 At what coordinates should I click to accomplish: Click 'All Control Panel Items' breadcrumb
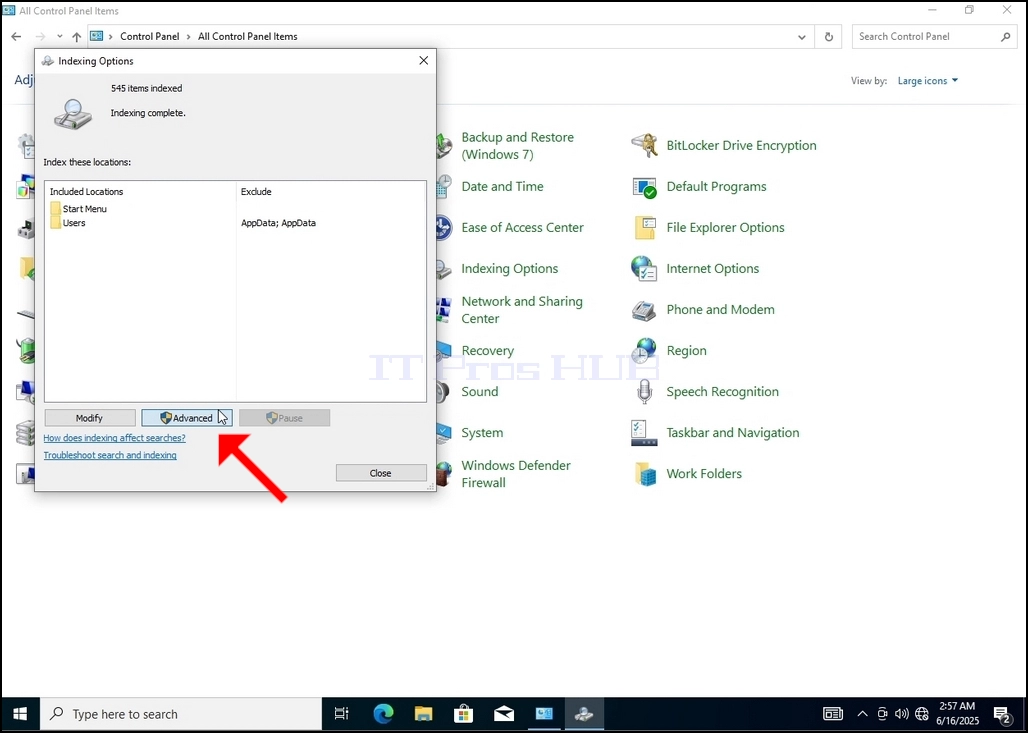248,37
